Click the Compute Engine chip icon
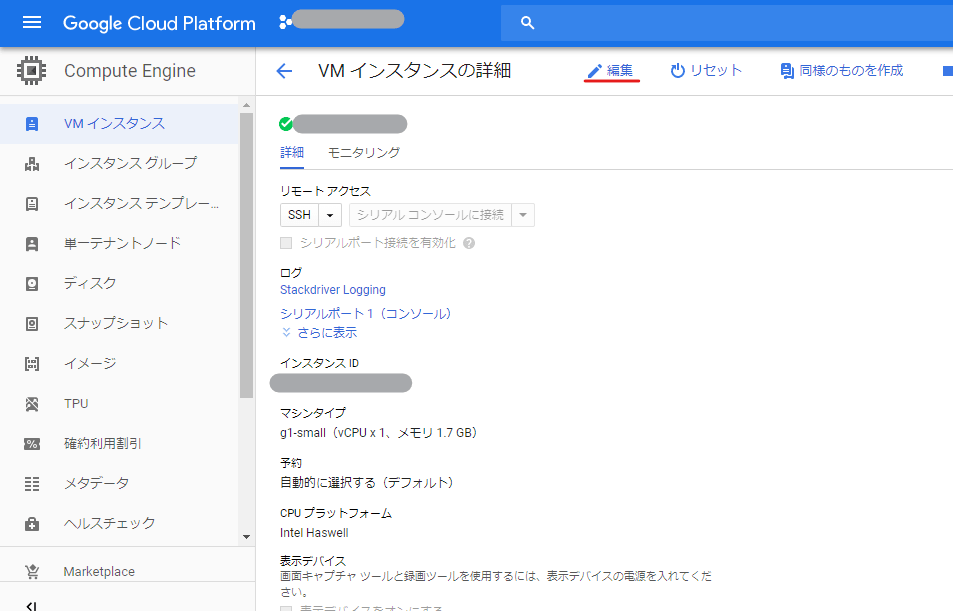This screenshot has height=611, width=953. tap(32, 71)
